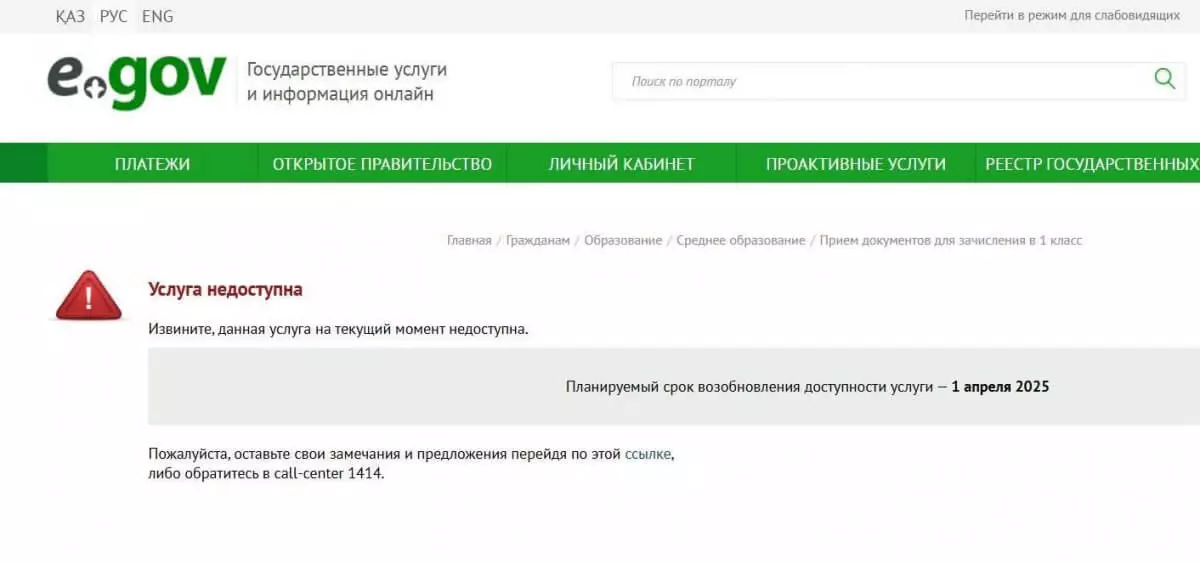The width and height of the screenshot is (1200, 565).
Task: Open ЛИЧНЫЙ КАБИНЕТ menu
Action: 621,164
